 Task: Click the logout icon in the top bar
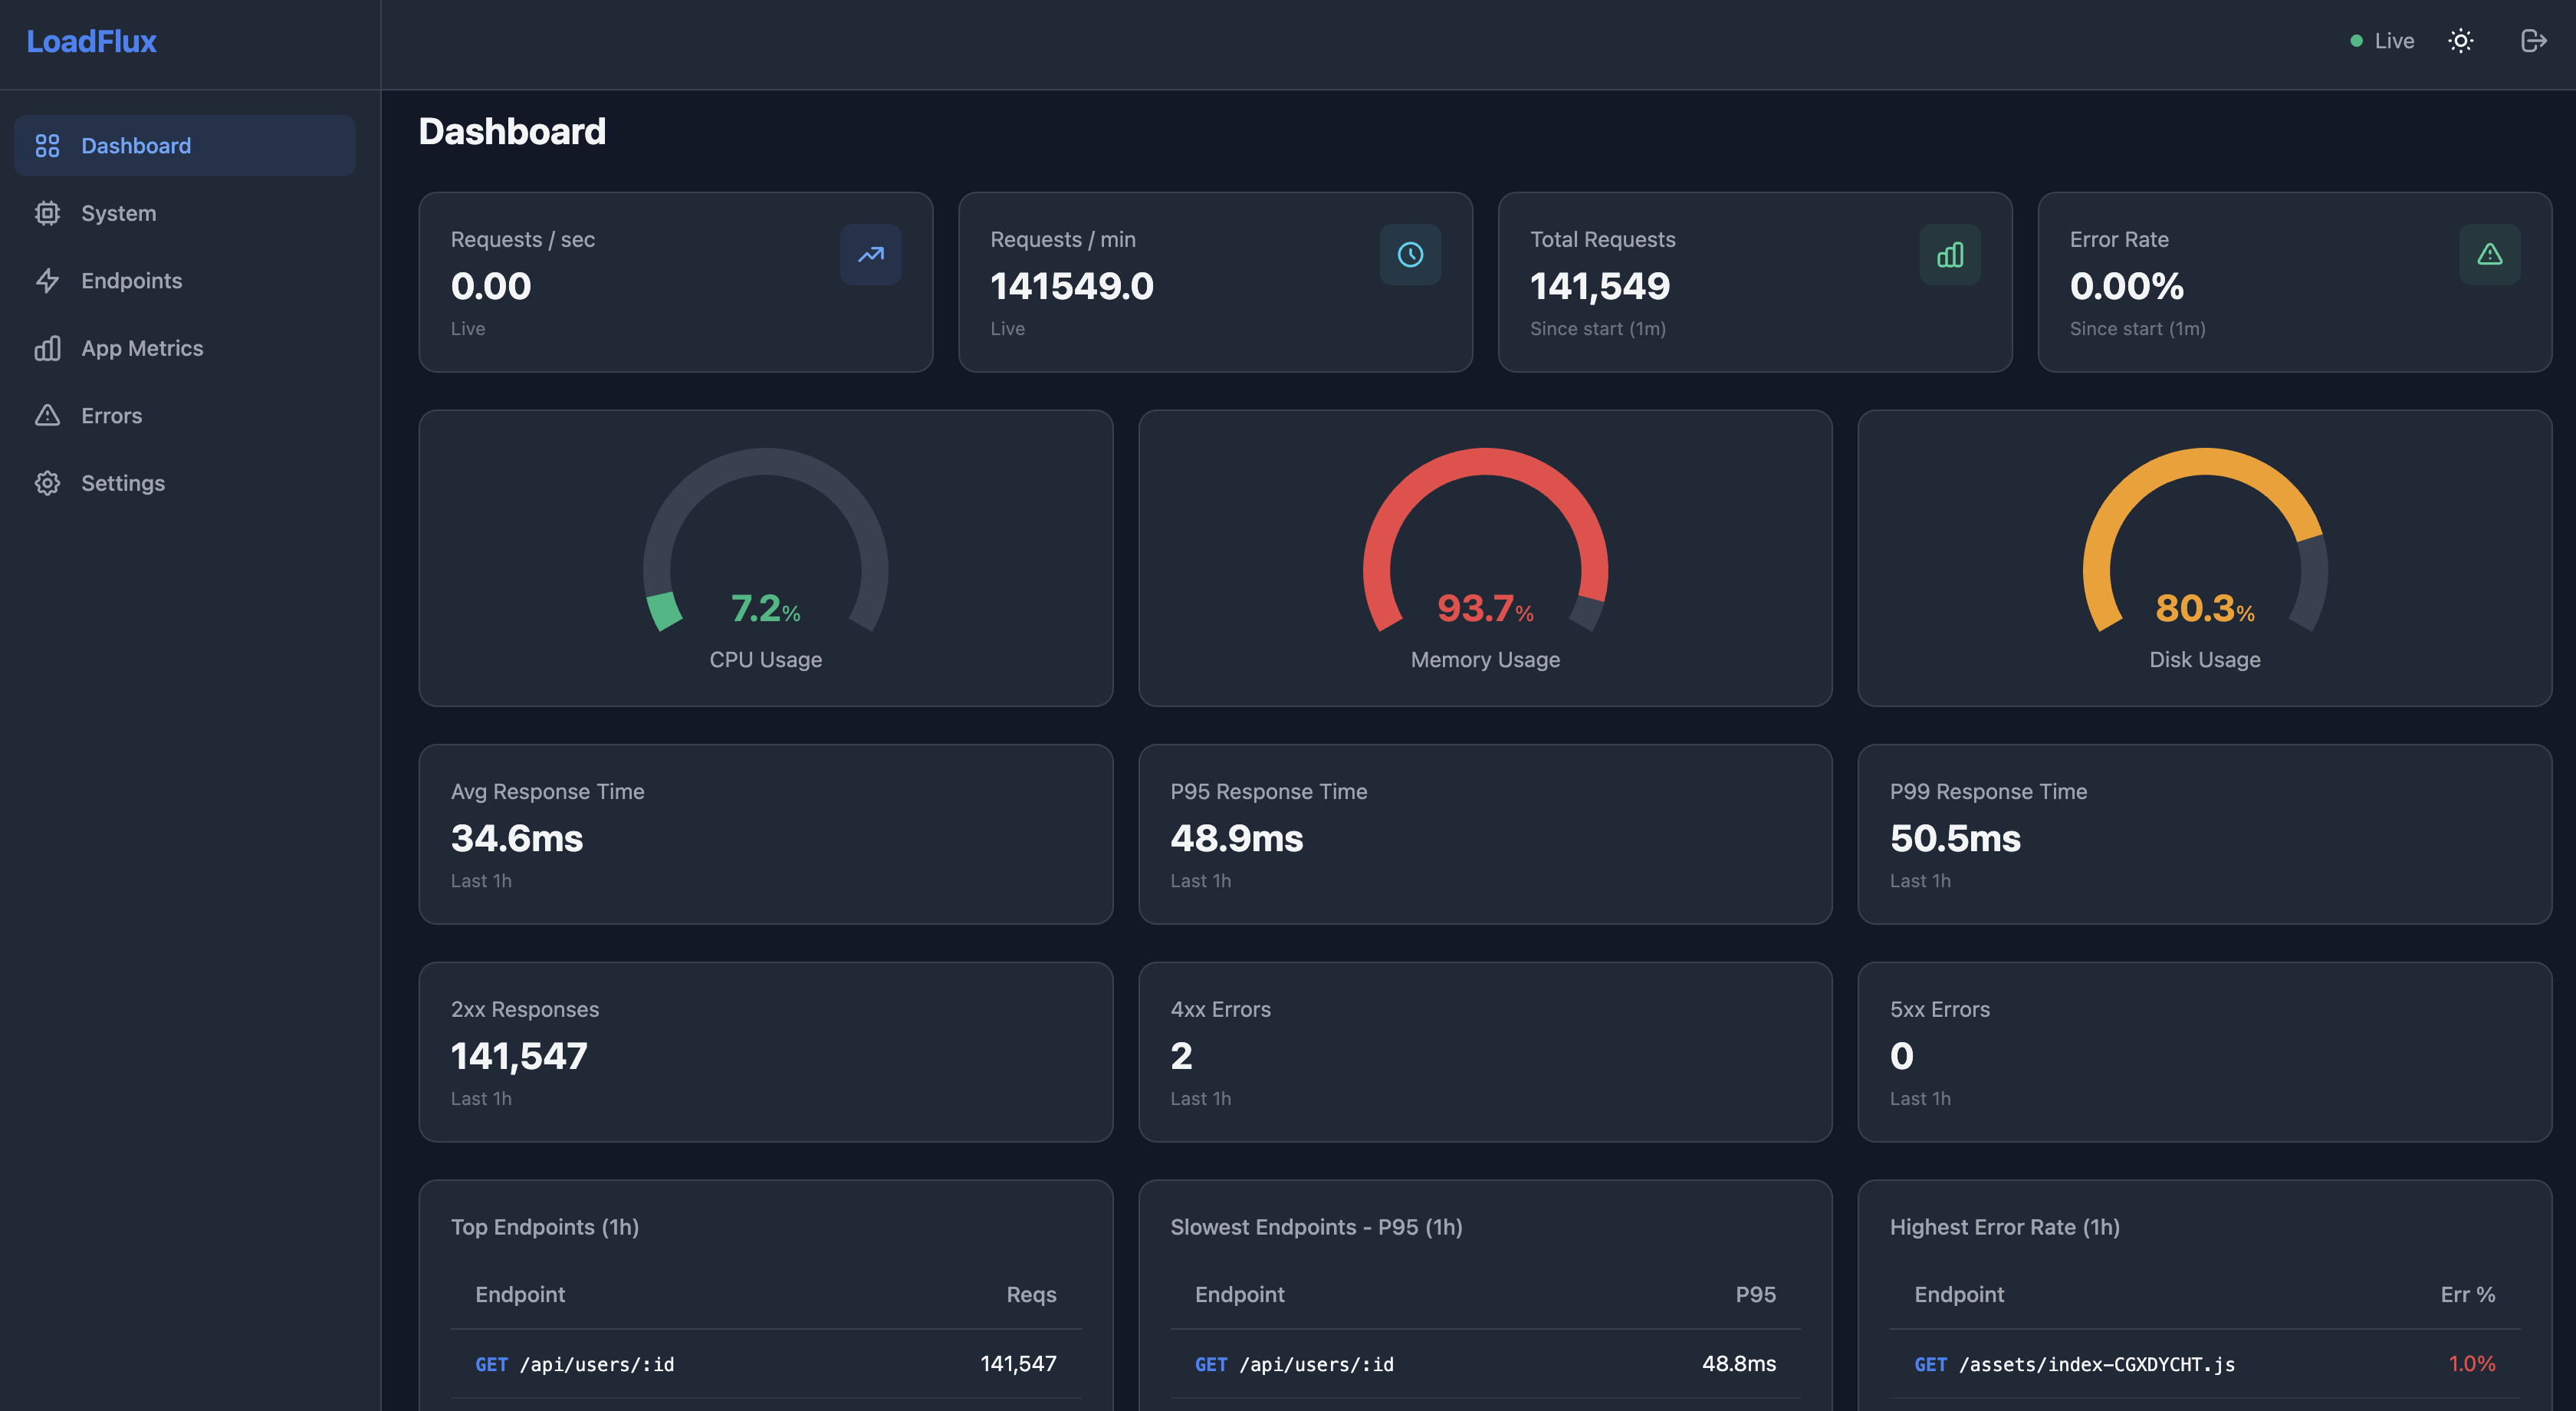click(x=2535, y=40)
